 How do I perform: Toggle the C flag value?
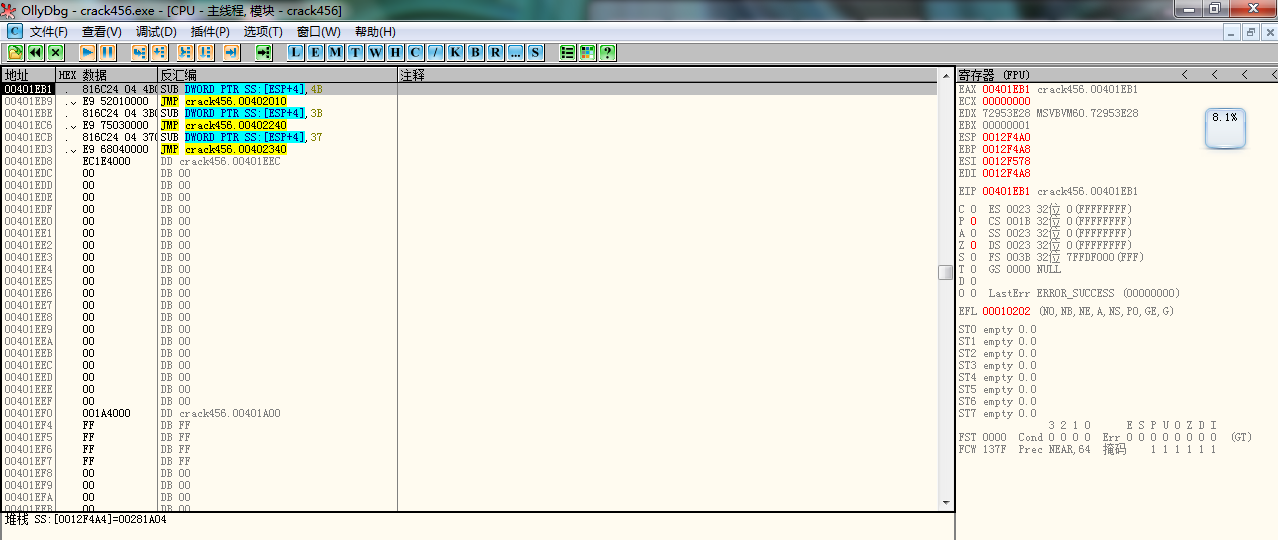[973, 209]
